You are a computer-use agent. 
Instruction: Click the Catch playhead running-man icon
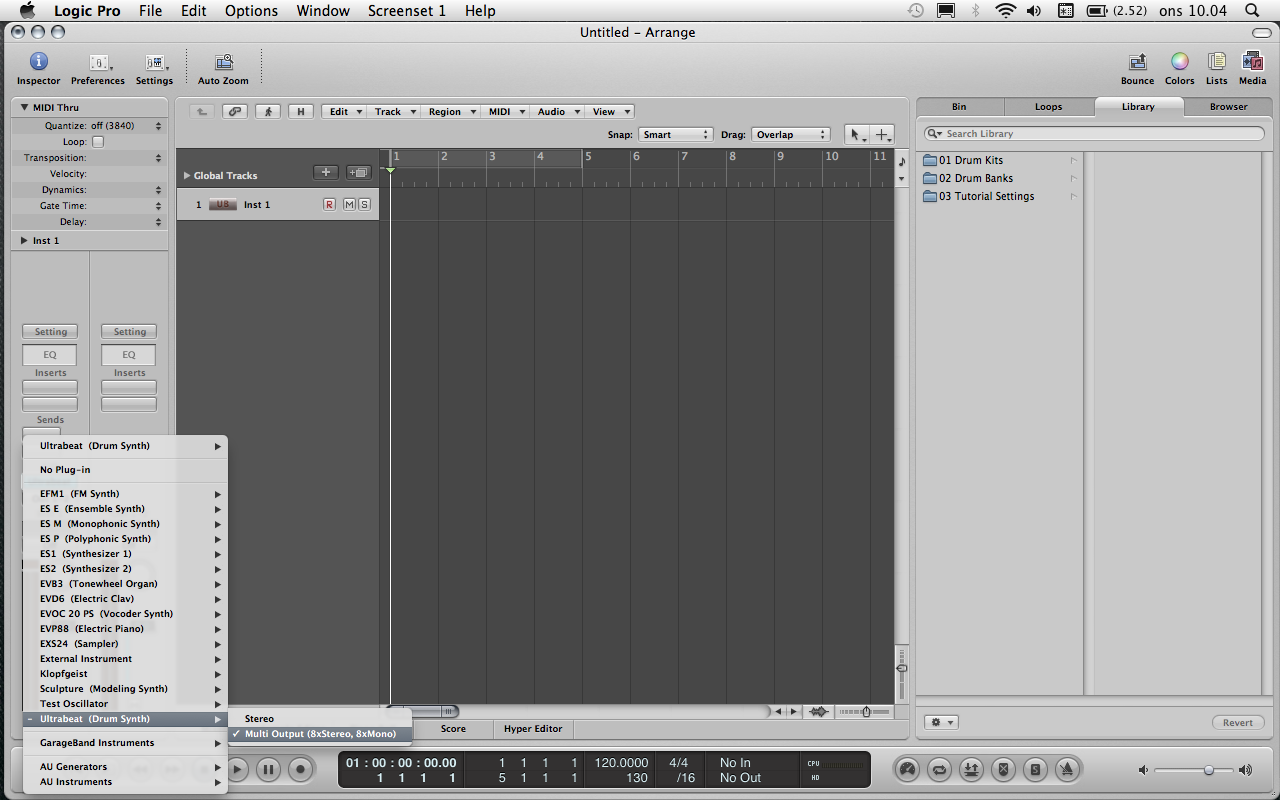267,112
